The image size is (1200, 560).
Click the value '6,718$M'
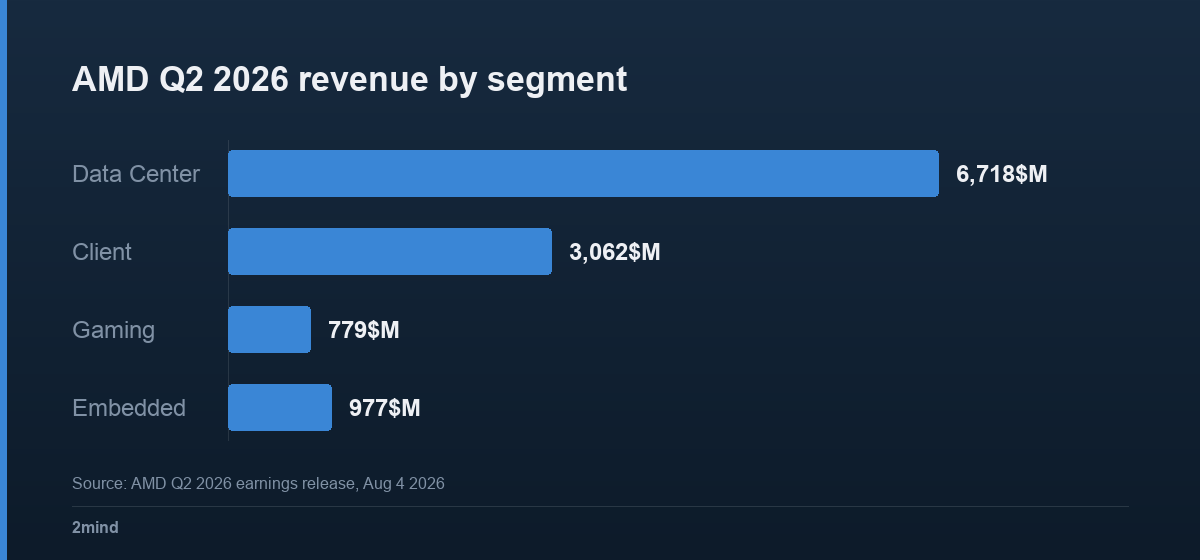1002,175
